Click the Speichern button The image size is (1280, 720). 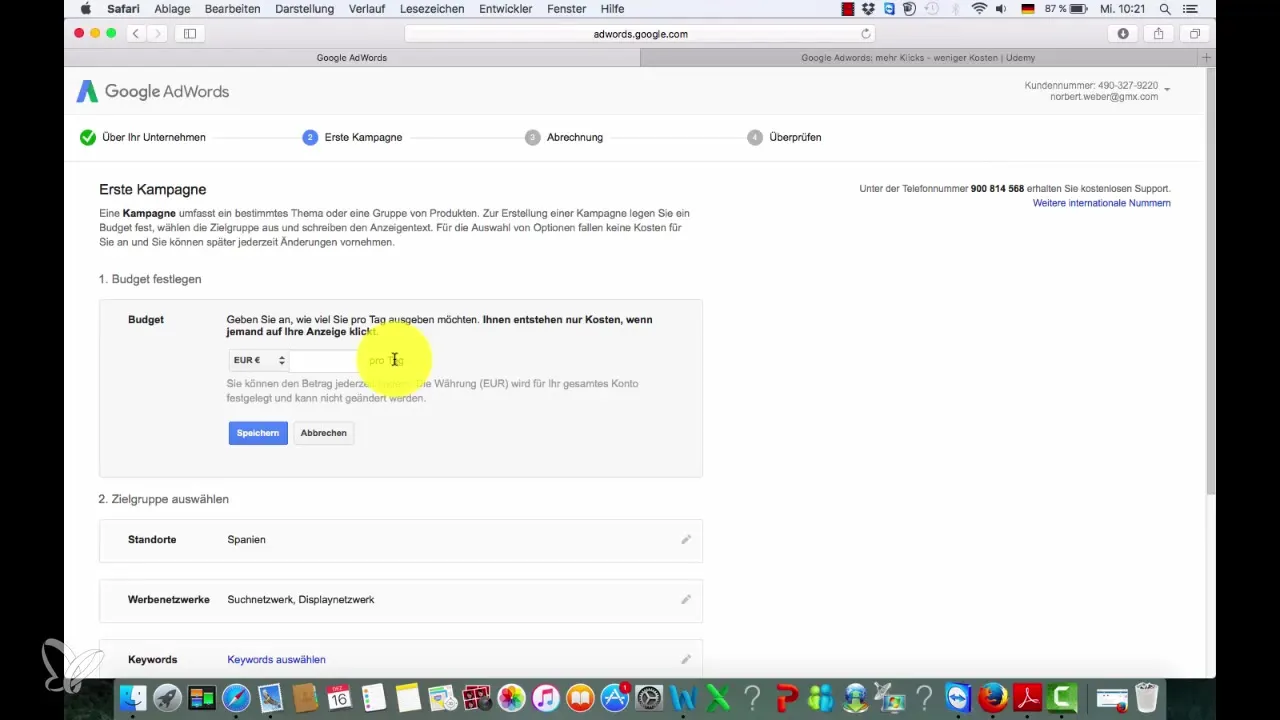point(258,433)
